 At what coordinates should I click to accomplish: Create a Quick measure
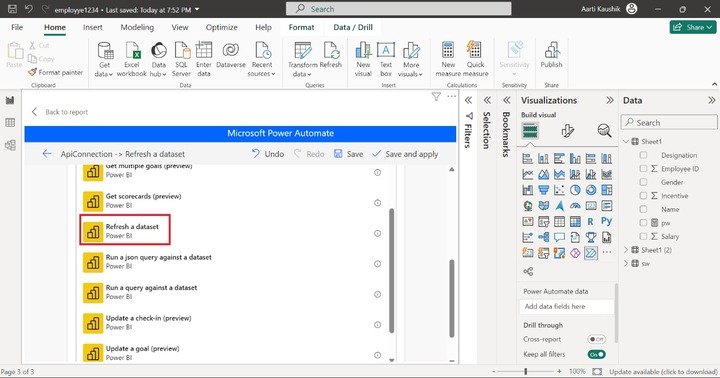pos(475,59)
